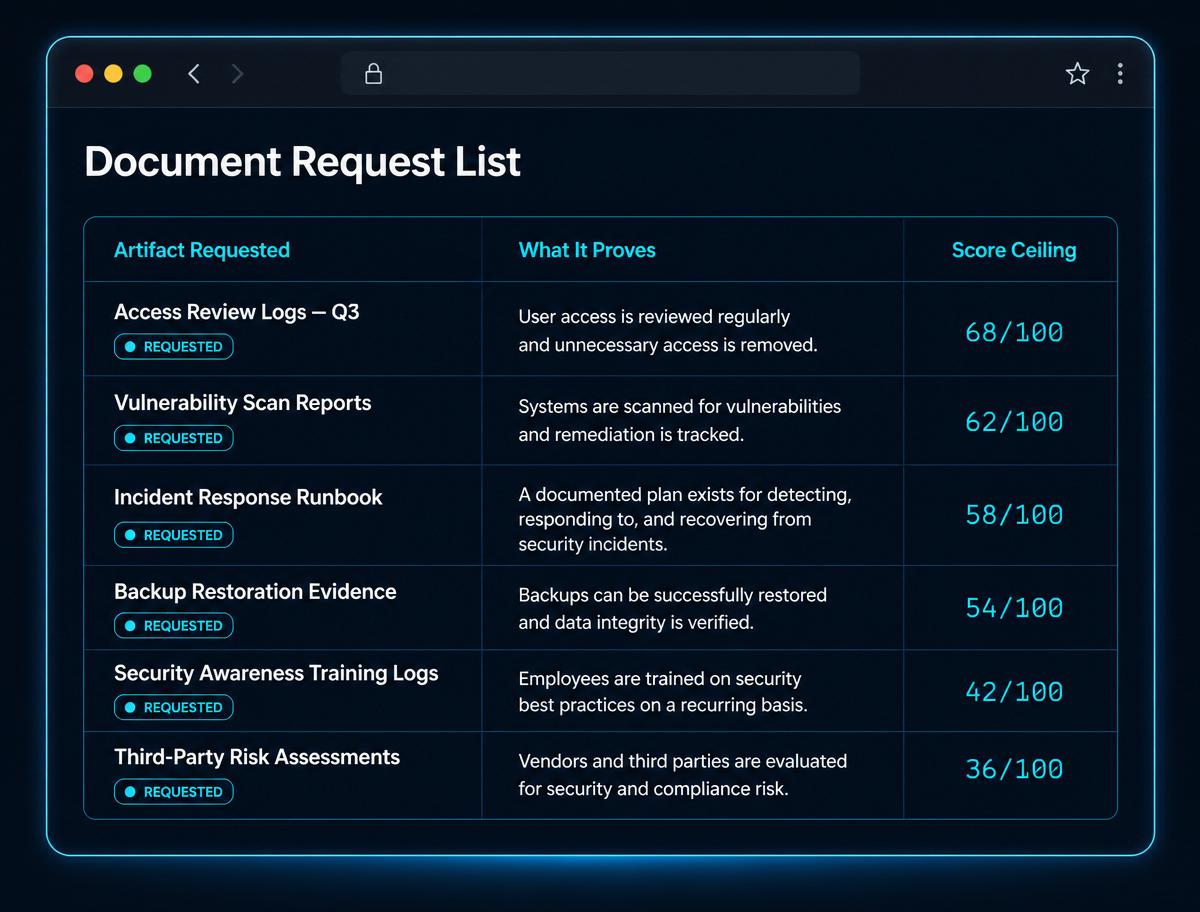Click the 36/100 score value
1200x912 pixels.
[1014, 768]
